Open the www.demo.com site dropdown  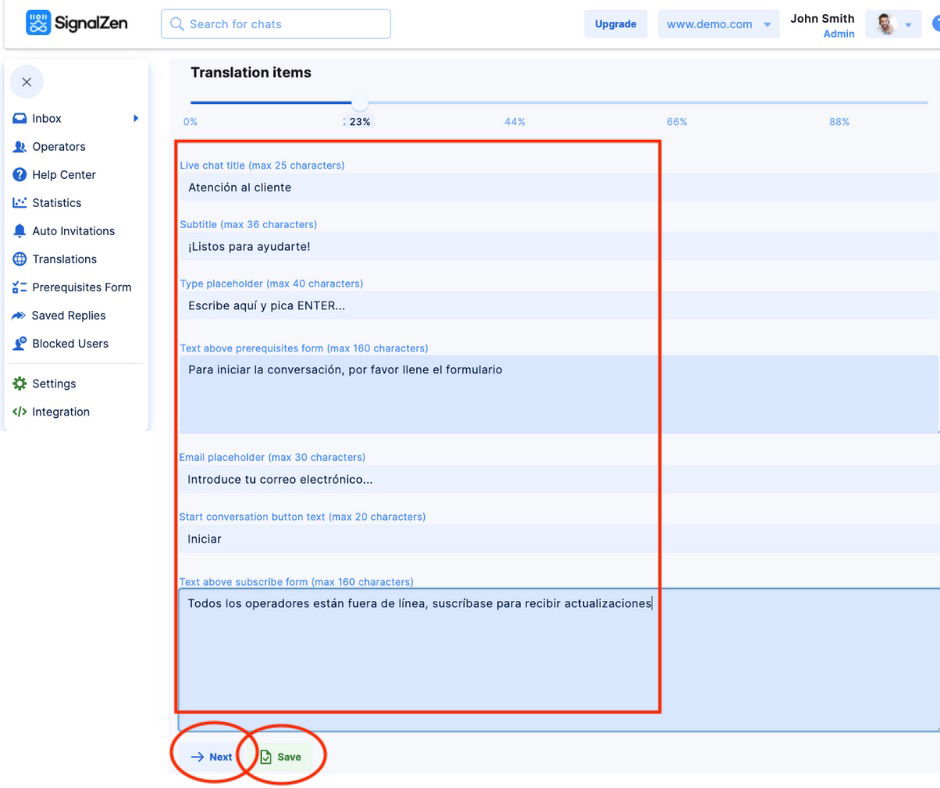(718, 25)
